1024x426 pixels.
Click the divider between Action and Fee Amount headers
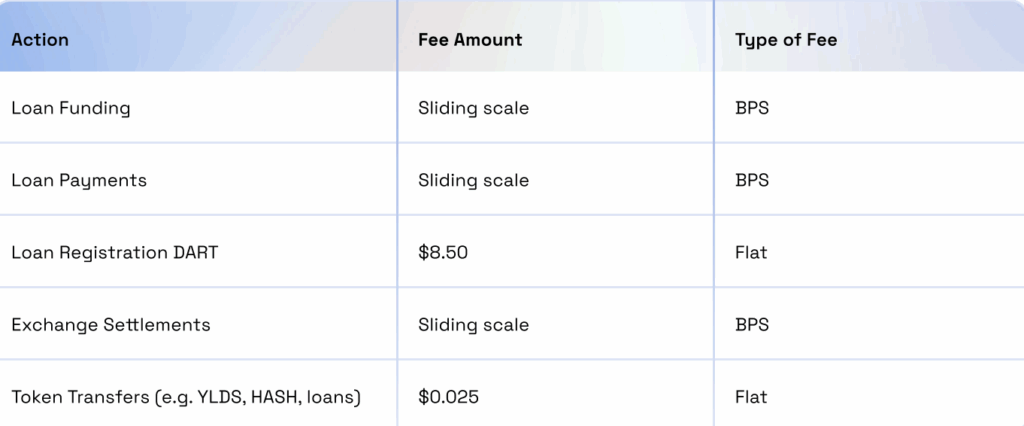397,36
